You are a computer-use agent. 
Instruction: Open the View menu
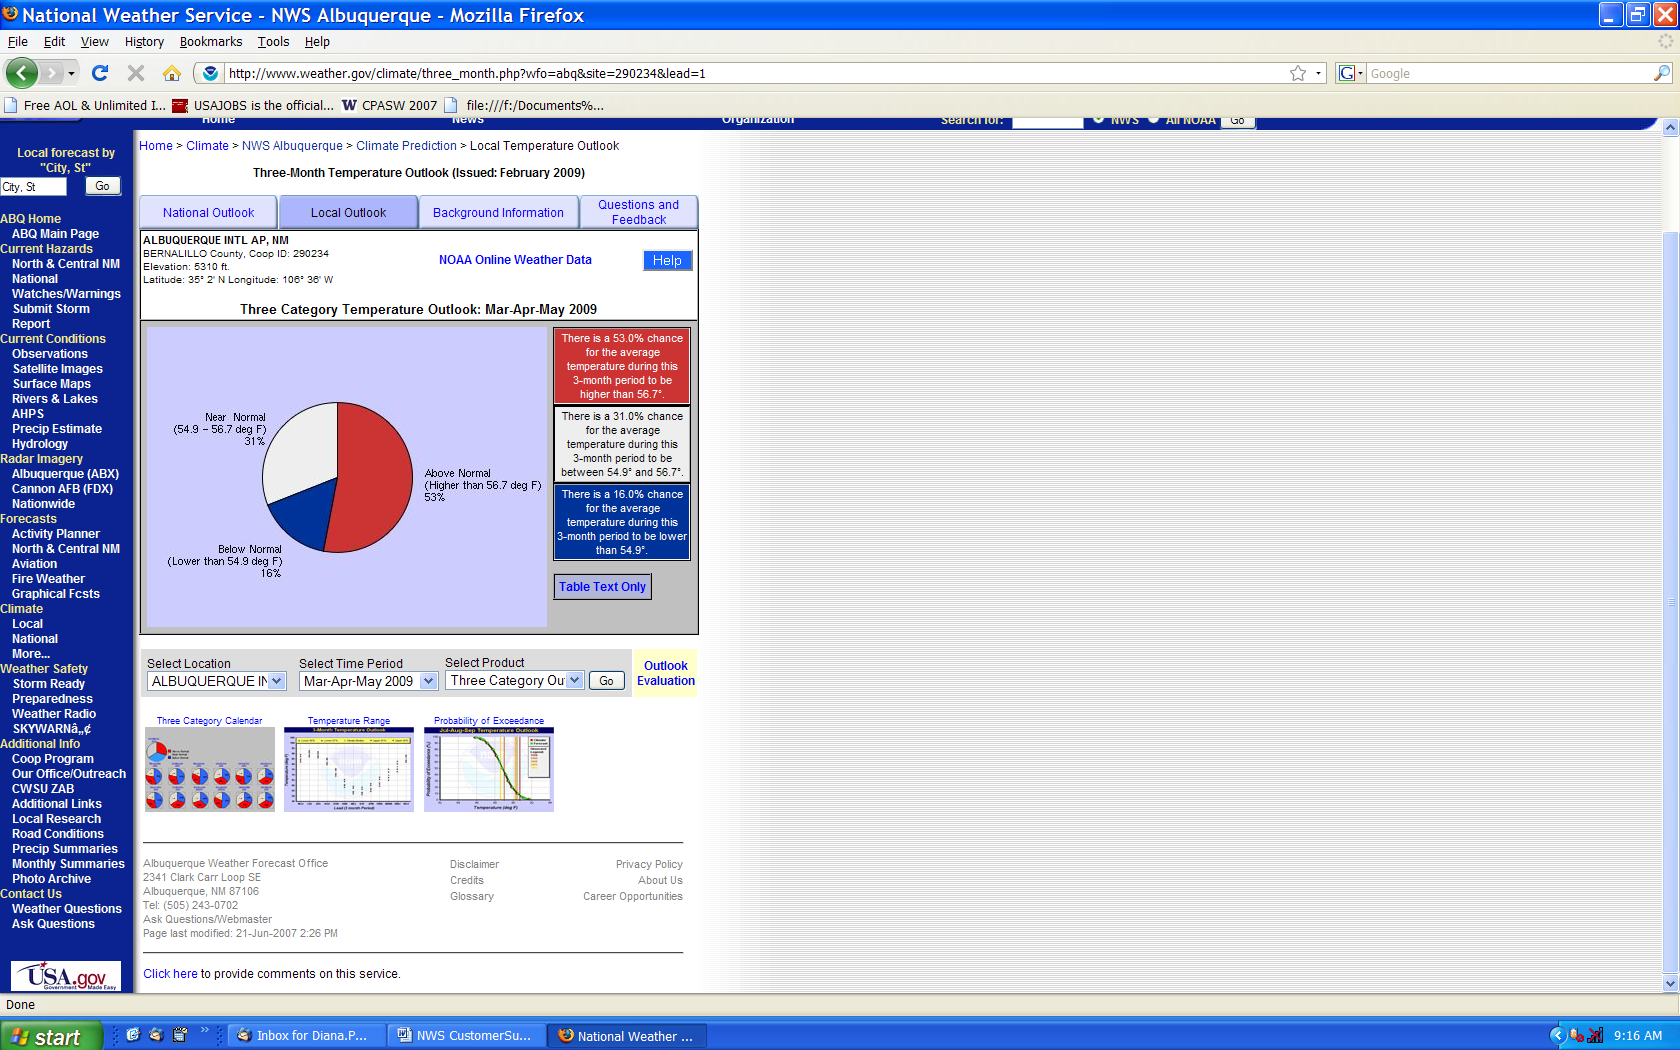coord(95,42)
